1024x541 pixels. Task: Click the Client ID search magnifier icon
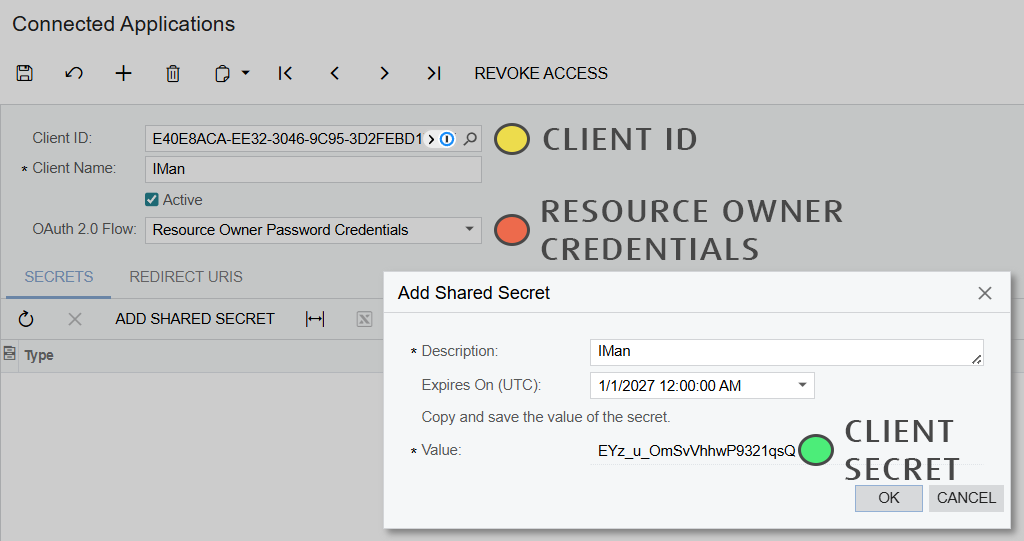(470, 139)
